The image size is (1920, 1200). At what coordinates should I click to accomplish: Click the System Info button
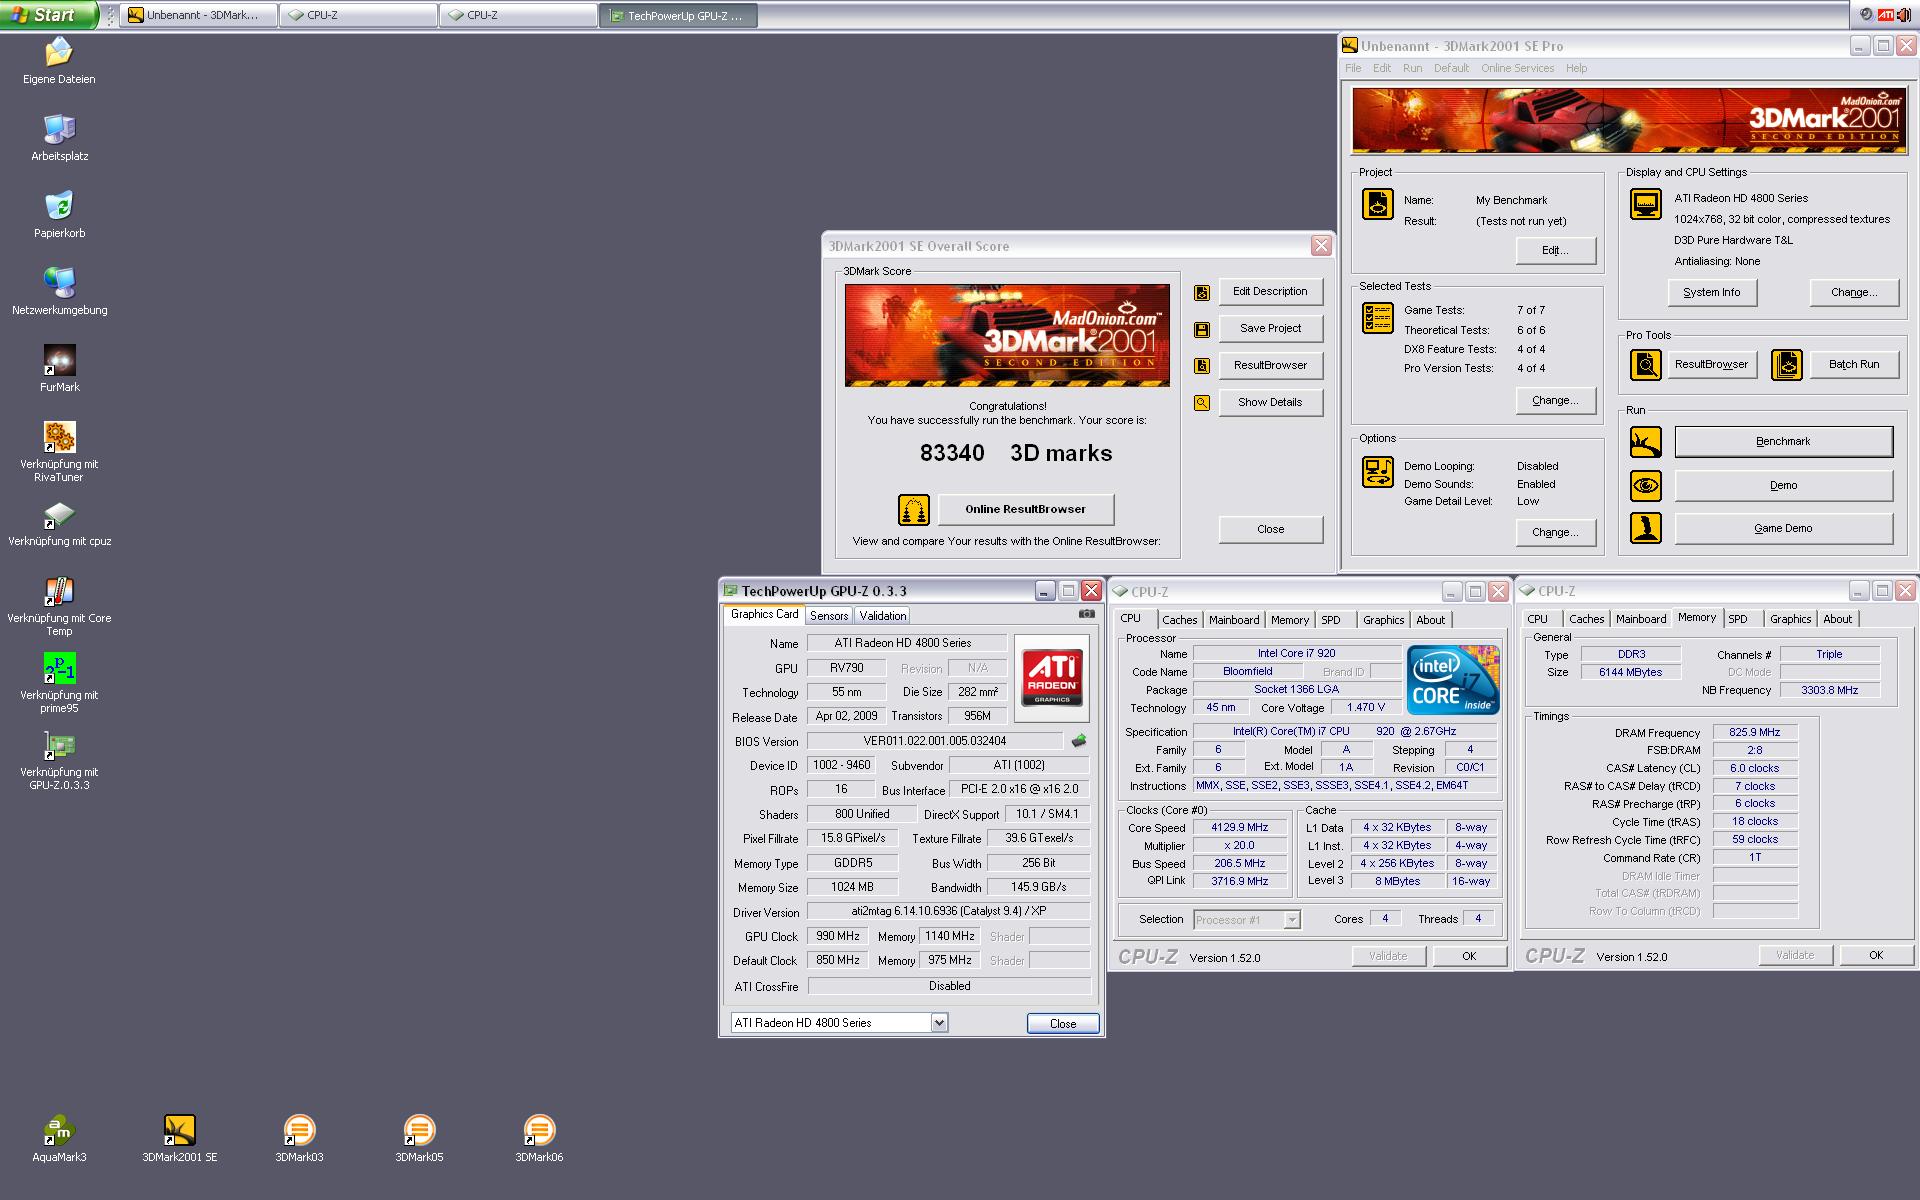[x=1711, y=292]
